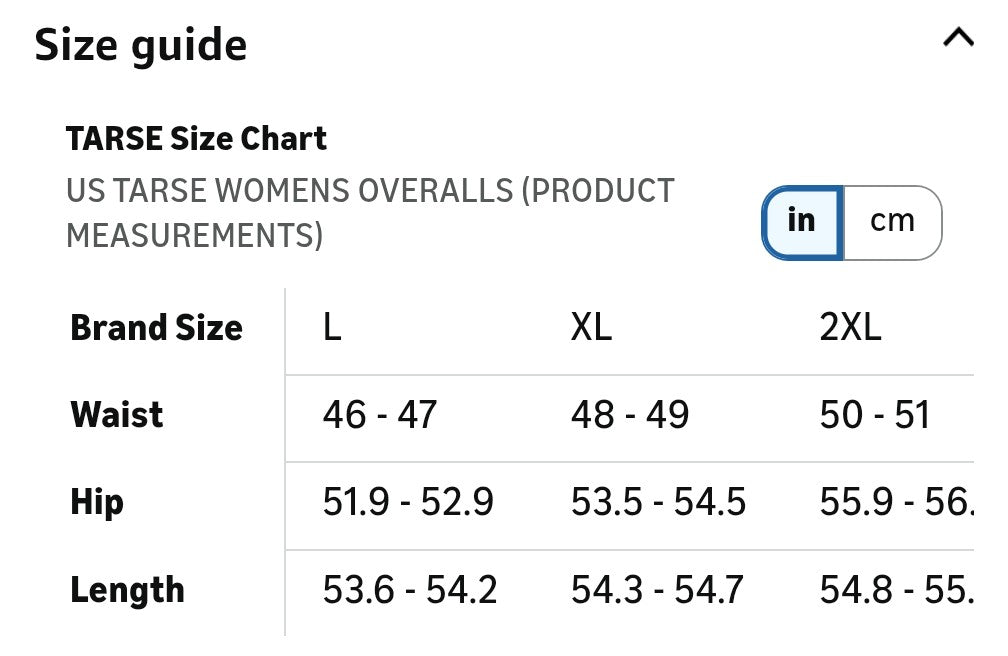Switch measurements to centimeters
Image resolution: width=1008 pixels, height=656 pixels.
point(892,221)
